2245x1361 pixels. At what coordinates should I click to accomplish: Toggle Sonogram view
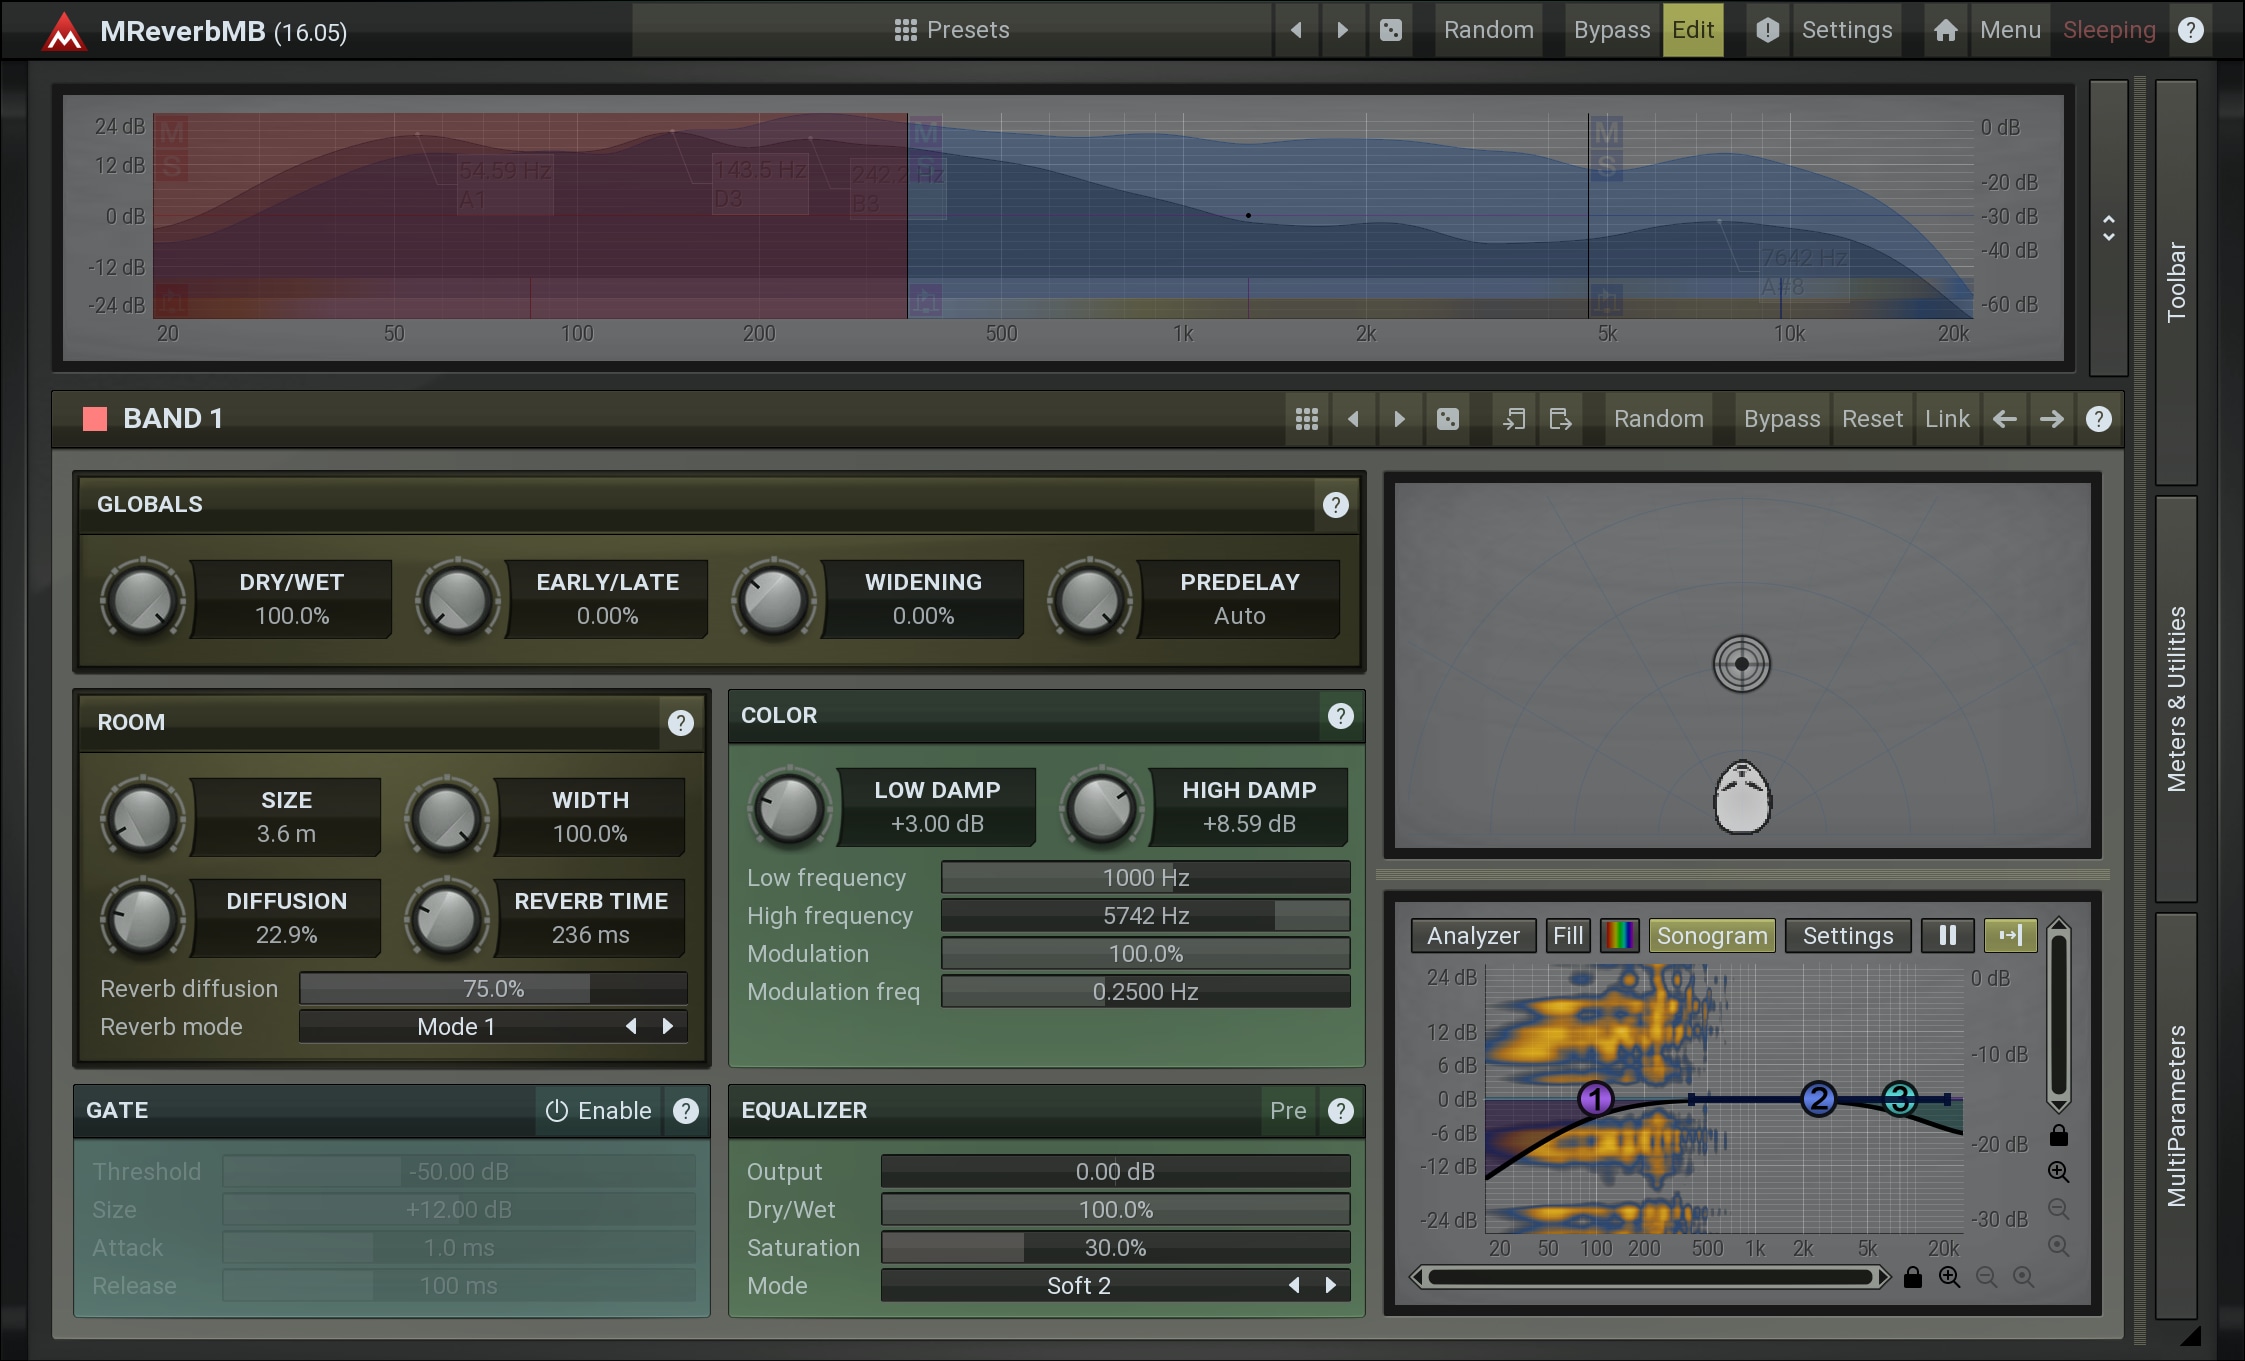pos(1712,936)
